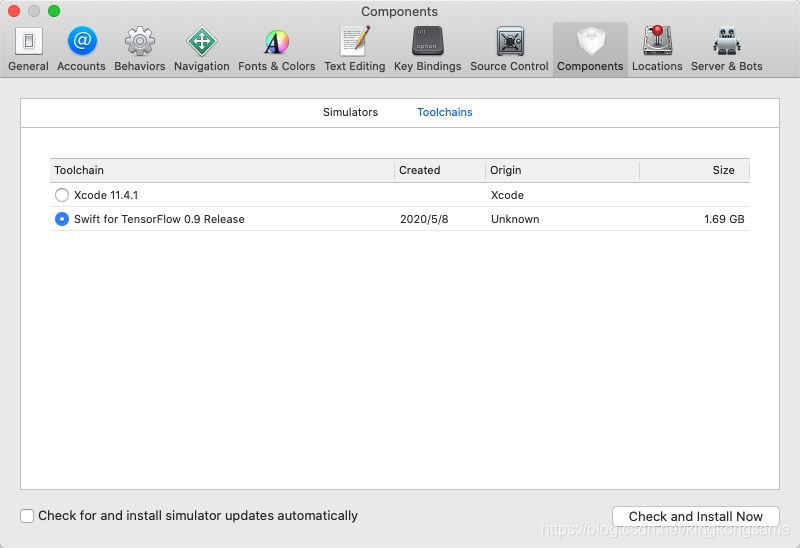Open the General preferences pane
The height and width of the screenshot is (548, 800).
[x=29, y=49]
